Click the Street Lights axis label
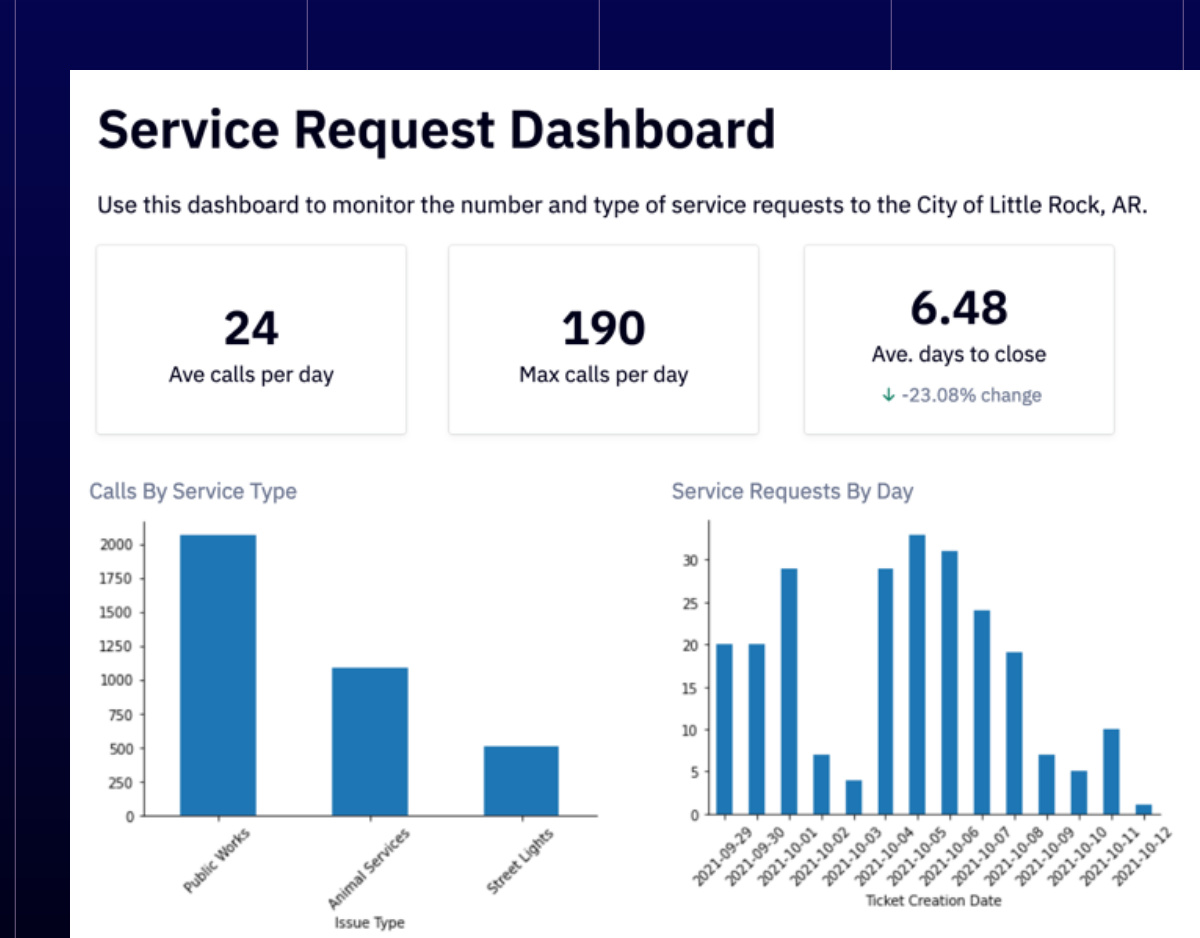Image resolution: width=1200 pixels, height=938 pixels. (520, 861)
